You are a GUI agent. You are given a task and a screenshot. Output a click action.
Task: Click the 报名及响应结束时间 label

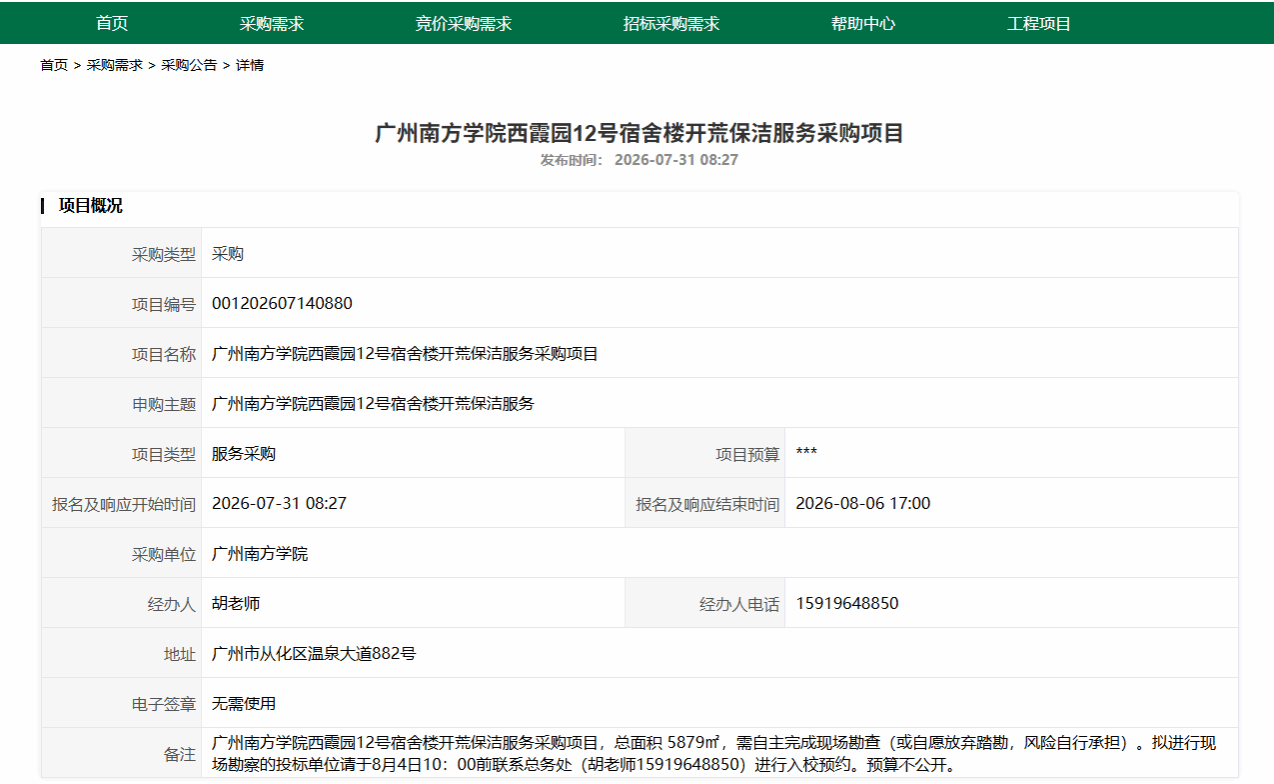(708, 504)
